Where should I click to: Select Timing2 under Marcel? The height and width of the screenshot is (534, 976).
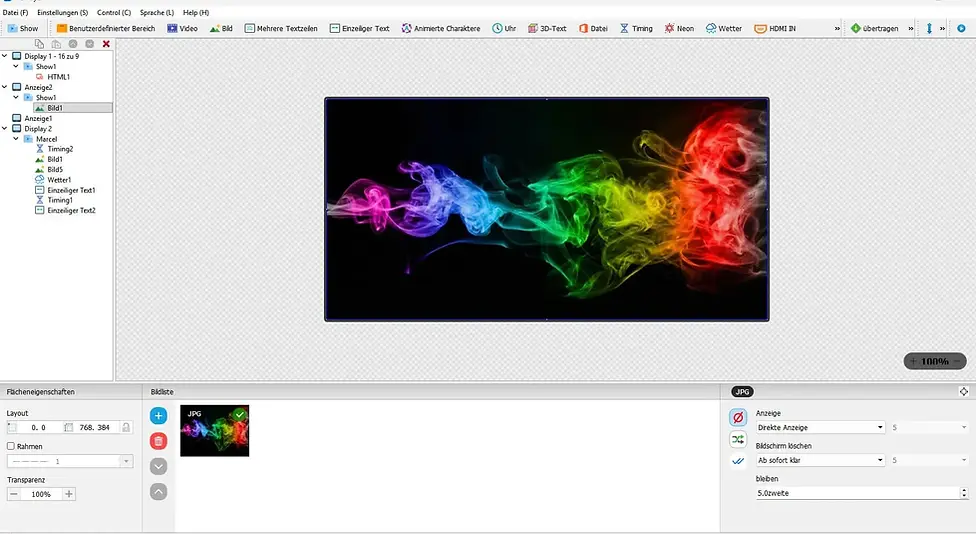point(60,149)
